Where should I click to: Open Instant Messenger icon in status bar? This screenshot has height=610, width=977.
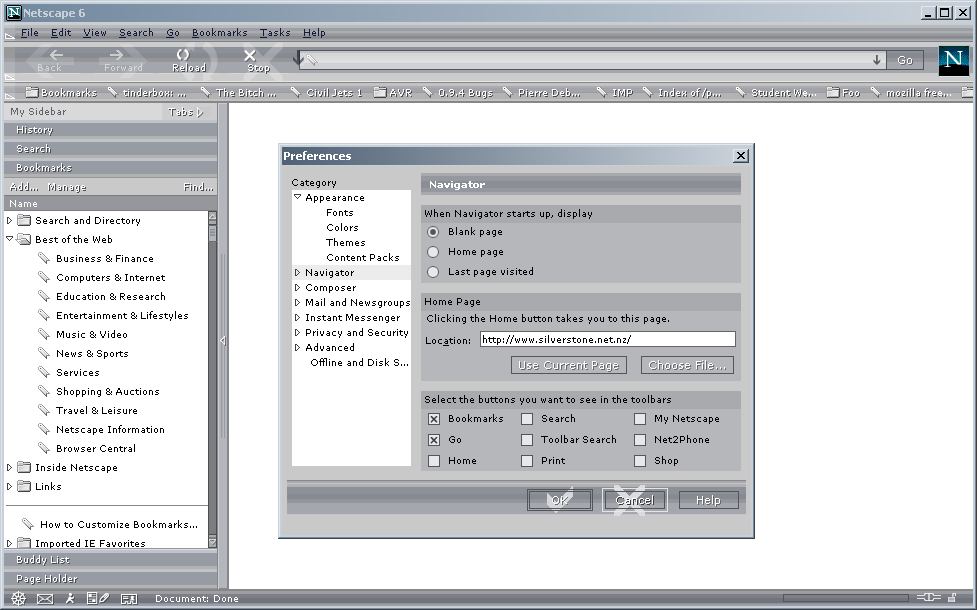coord(70,599)
